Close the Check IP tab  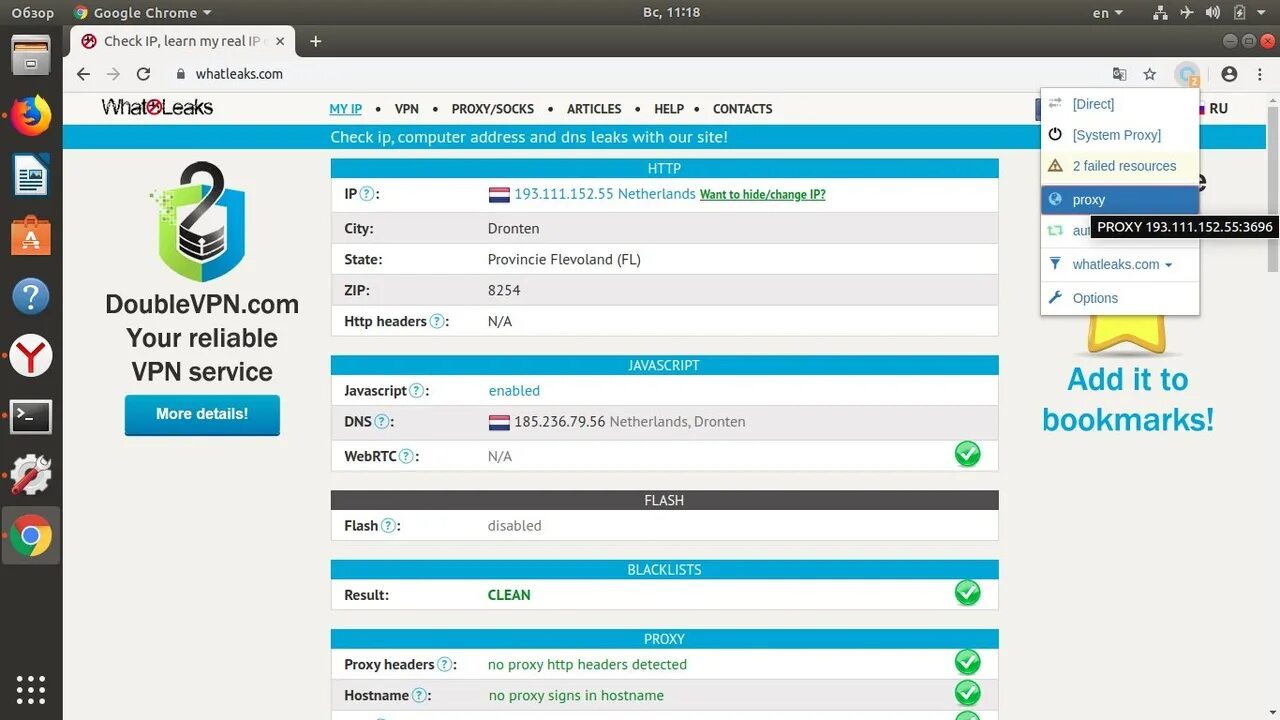[280, 41]
